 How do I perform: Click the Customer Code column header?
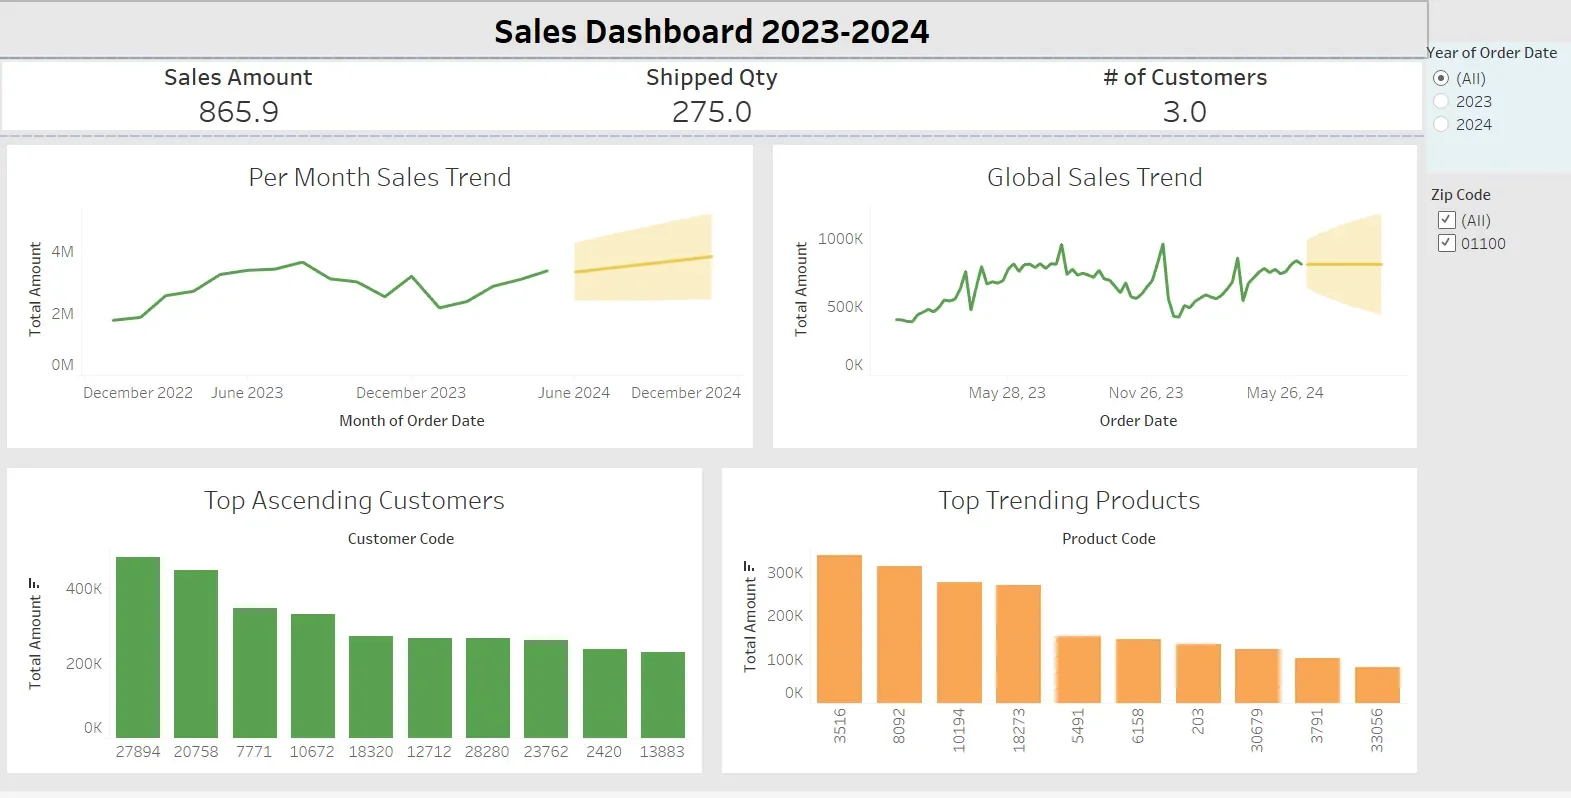(401, 538)
